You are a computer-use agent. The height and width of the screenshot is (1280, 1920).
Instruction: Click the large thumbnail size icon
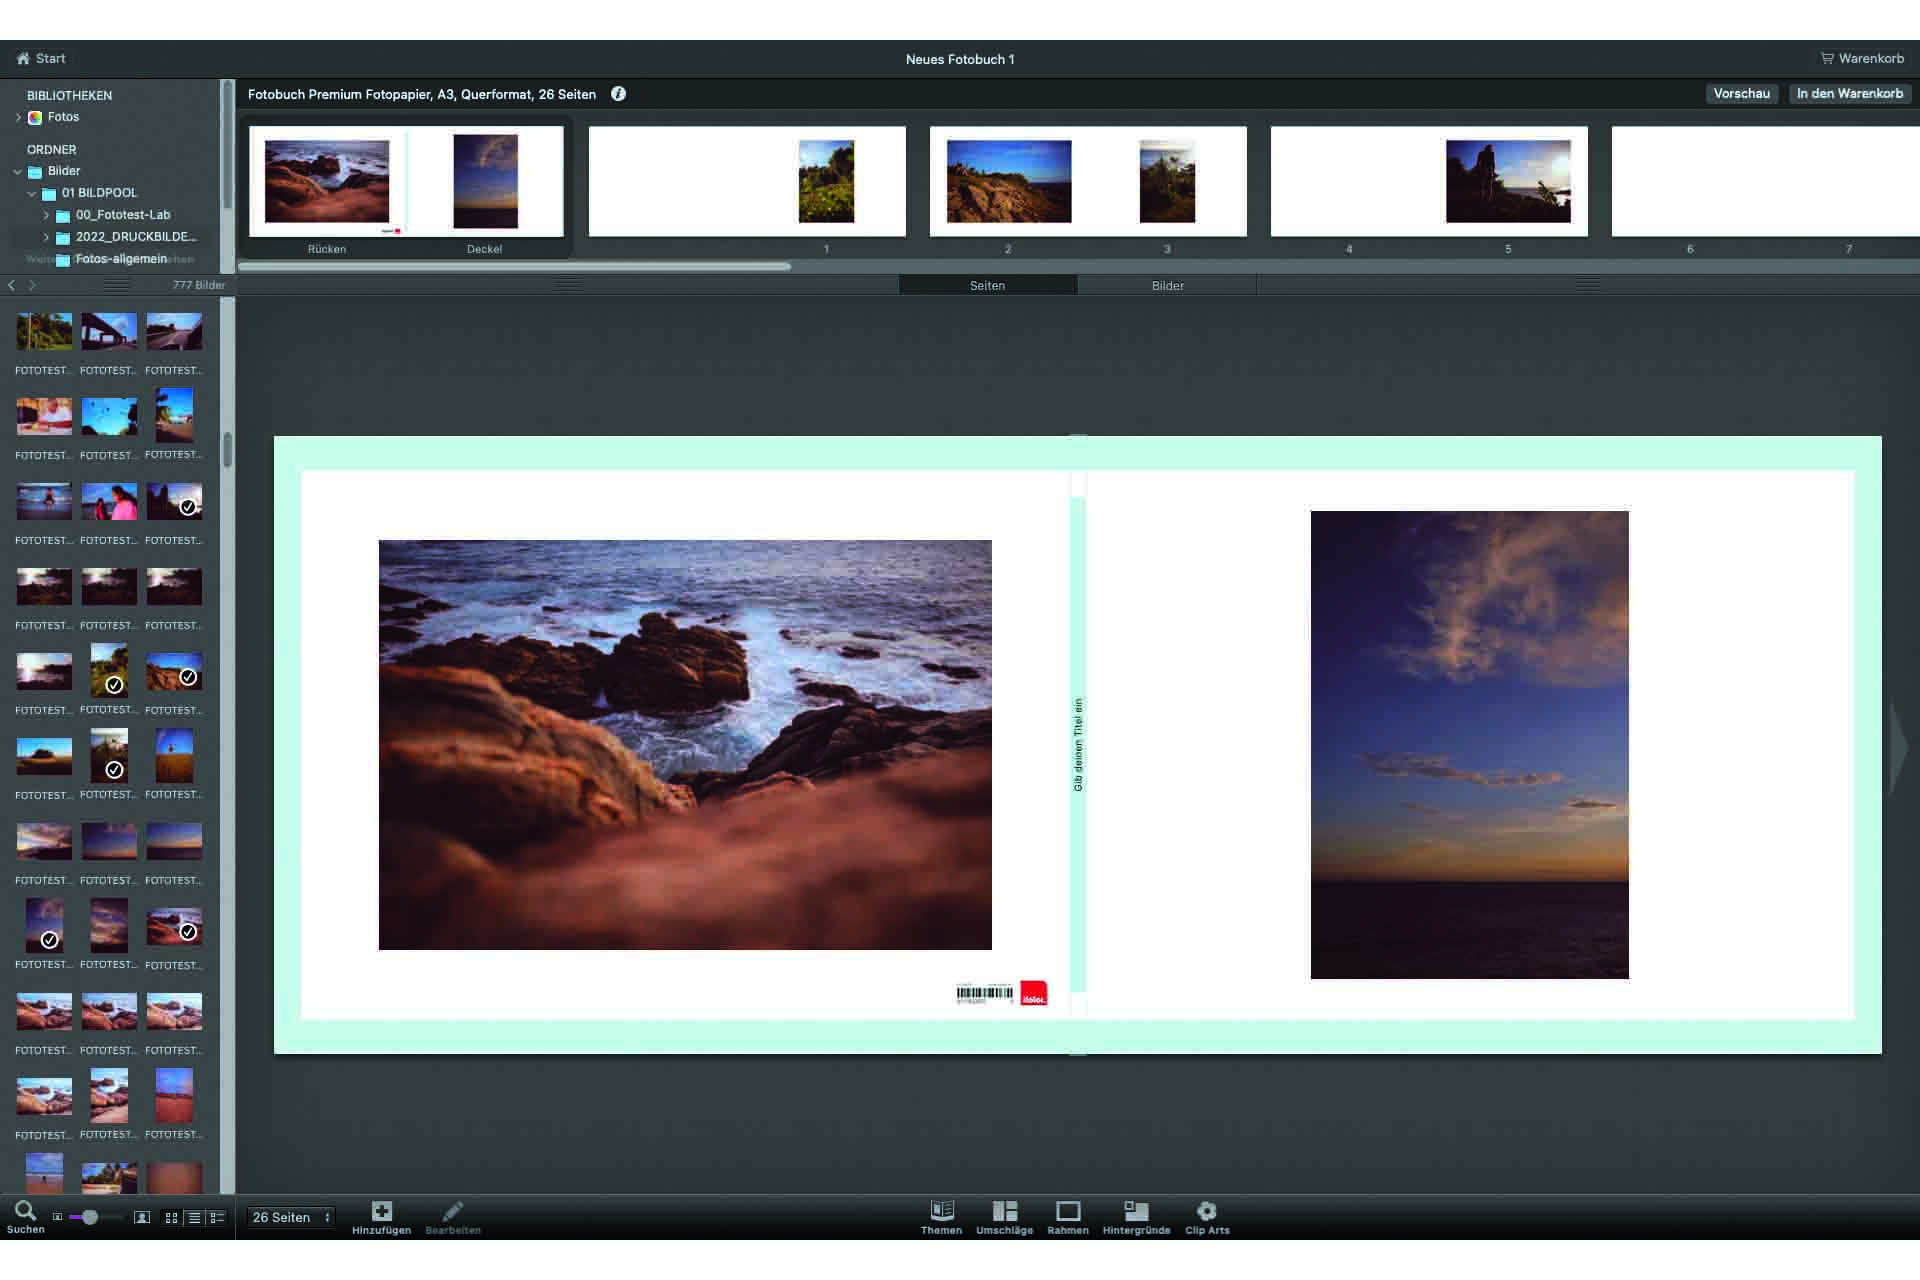coord(142,1217)
